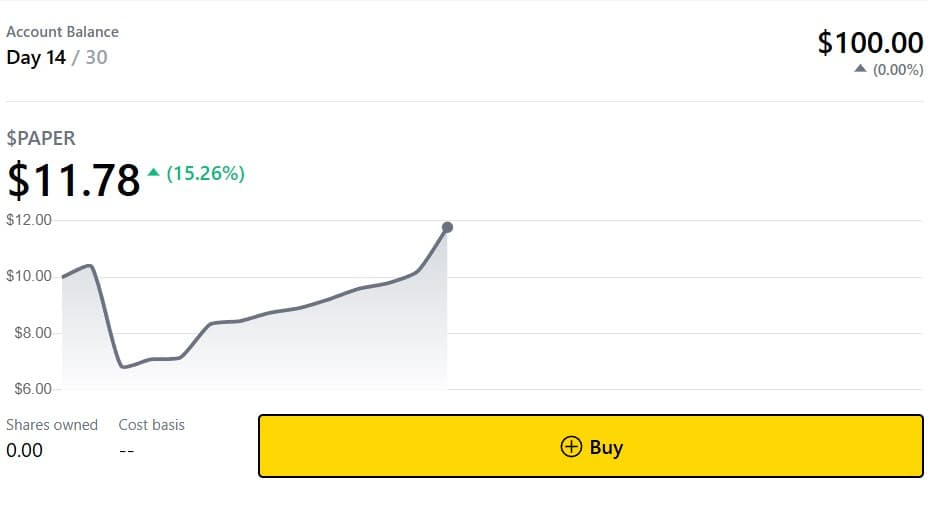Viewport: 928px width, 522px height.
Task: Click the yellow Buy button
Action: [591, 446]
